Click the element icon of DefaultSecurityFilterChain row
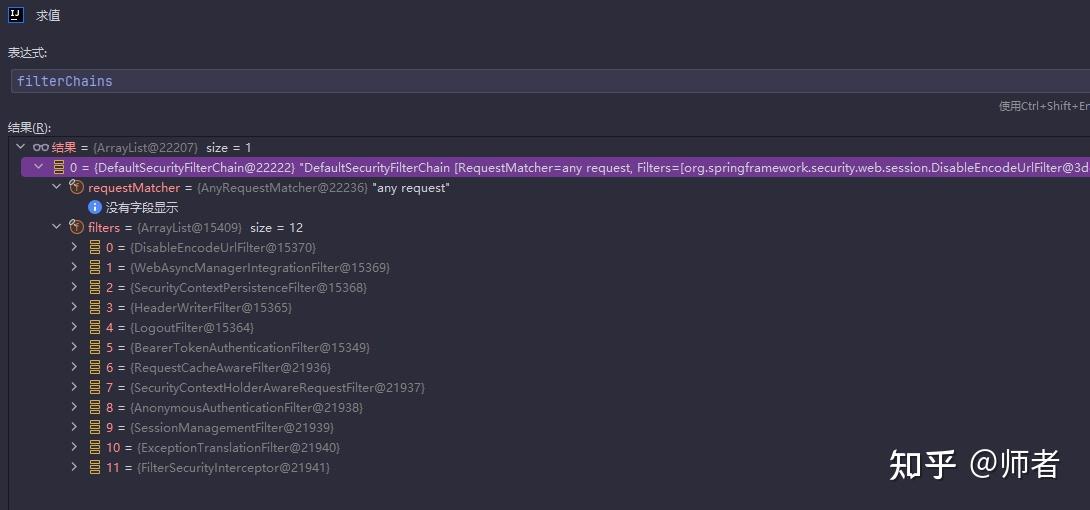The height and width of the screenshot is (510, 1090). [59, 167]
